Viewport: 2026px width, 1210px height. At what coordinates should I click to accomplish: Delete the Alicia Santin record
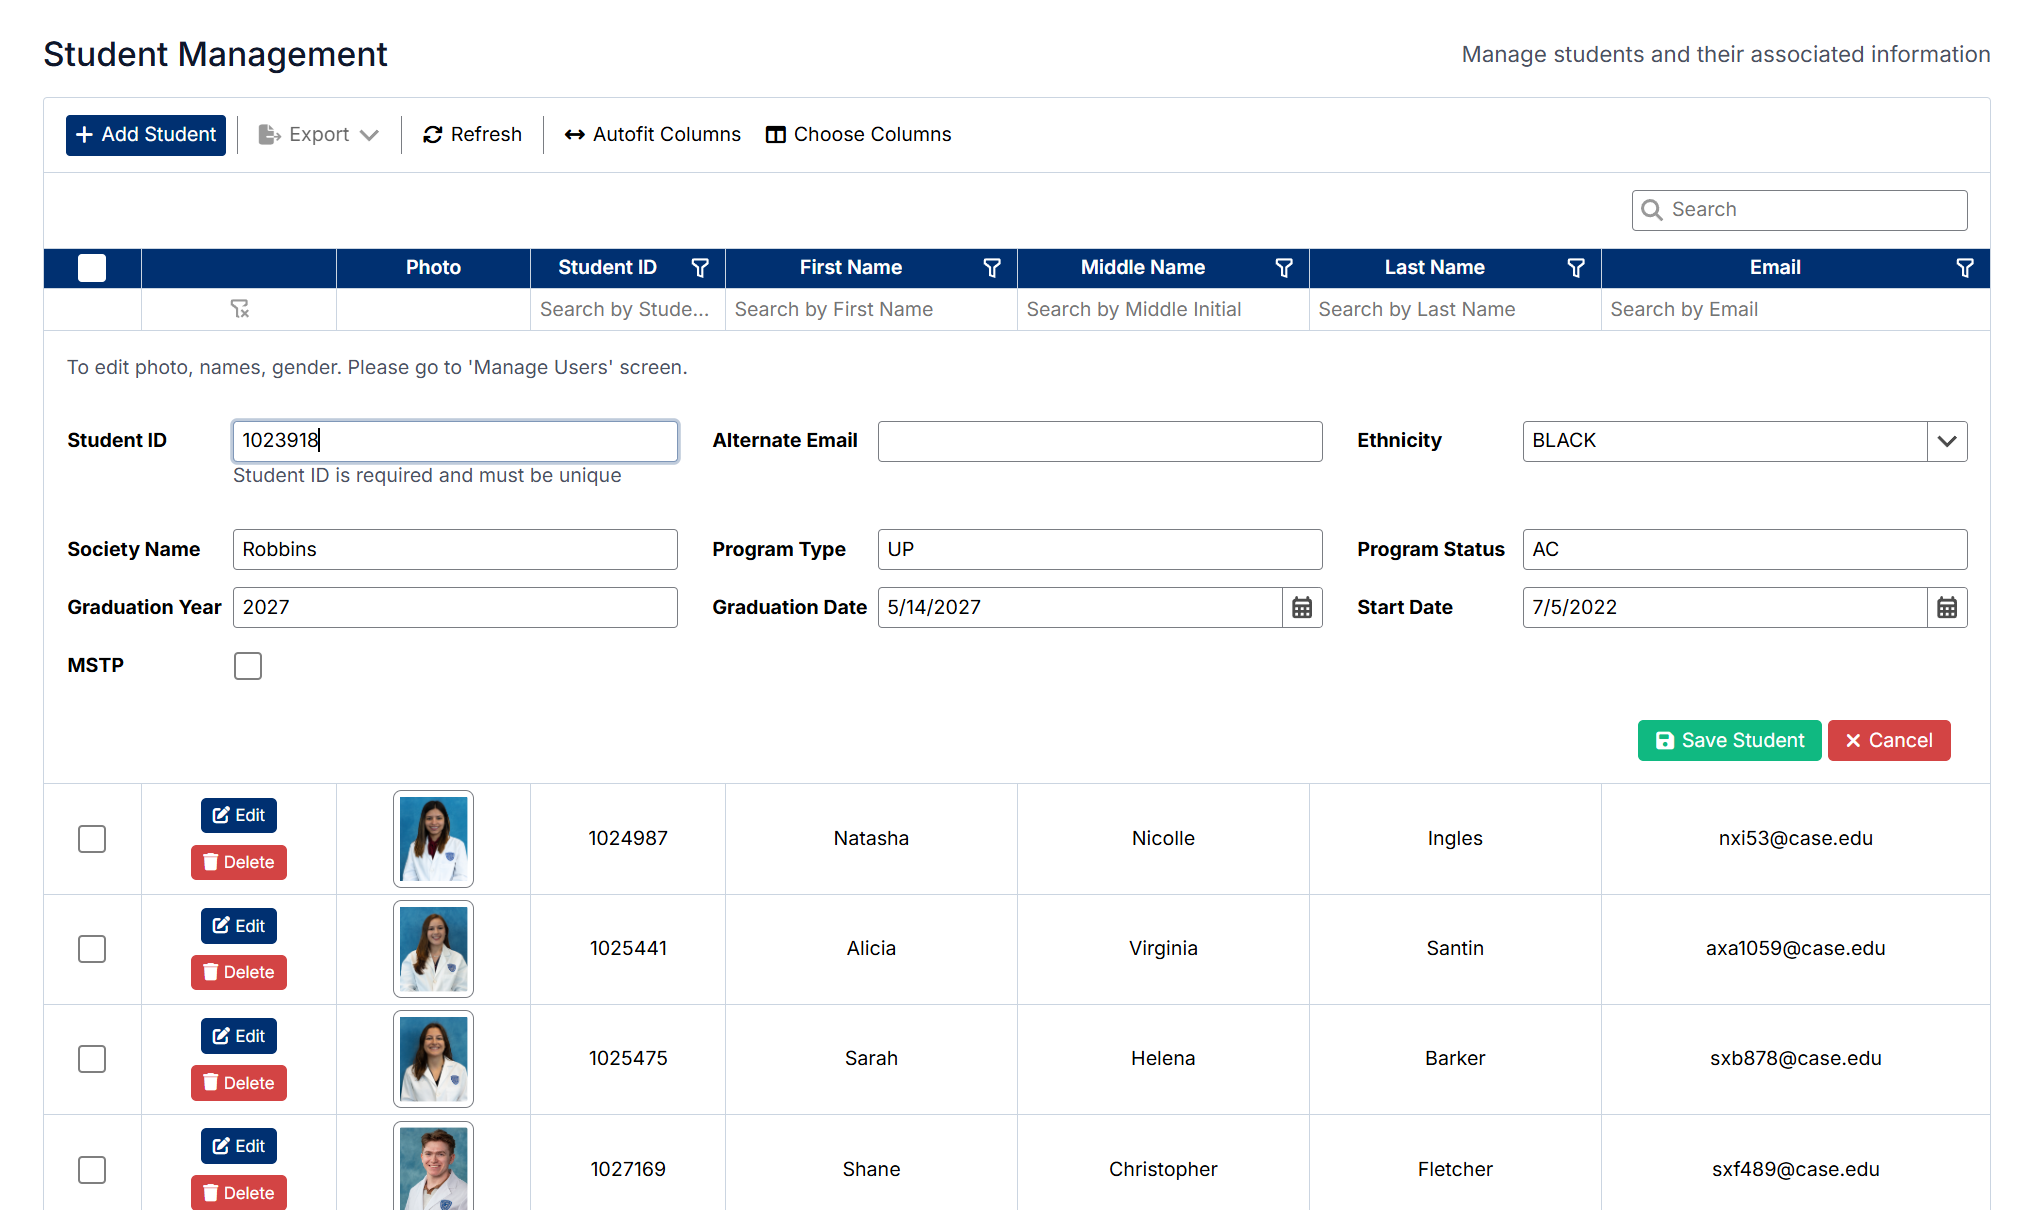(239, 972)
